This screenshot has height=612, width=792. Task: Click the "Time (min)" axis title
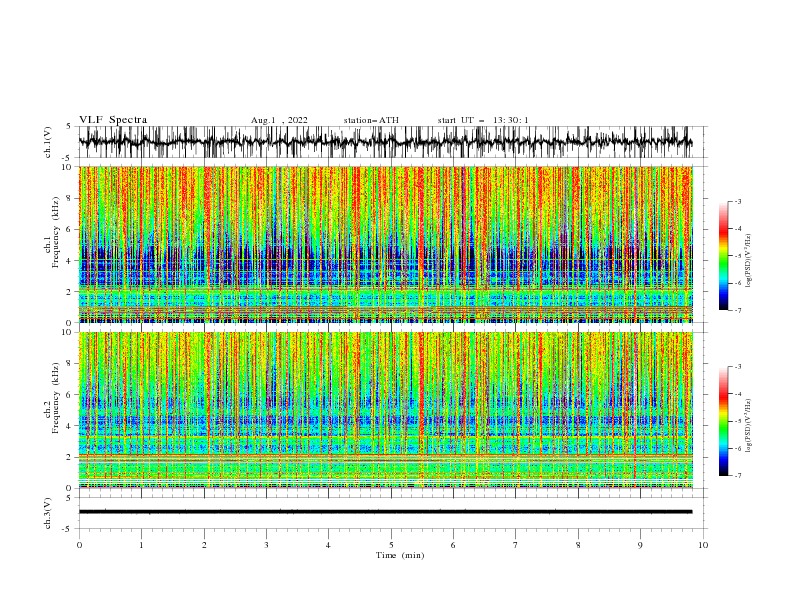[400, 555]
